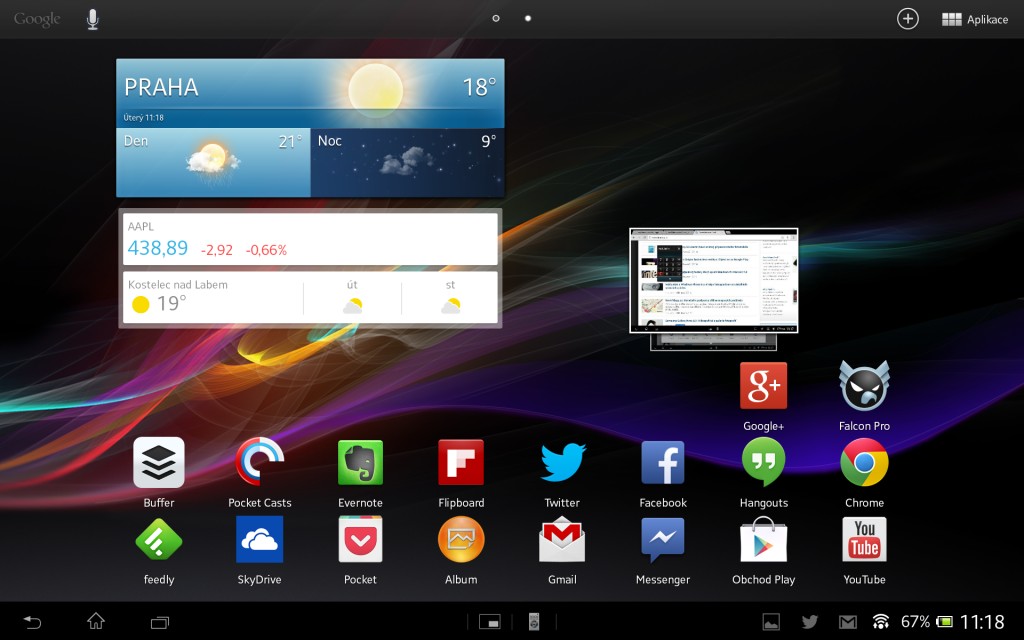This screenshot has height=640, width=1024.
Task: Tap the battery status icon
Action: coord(944,622)
